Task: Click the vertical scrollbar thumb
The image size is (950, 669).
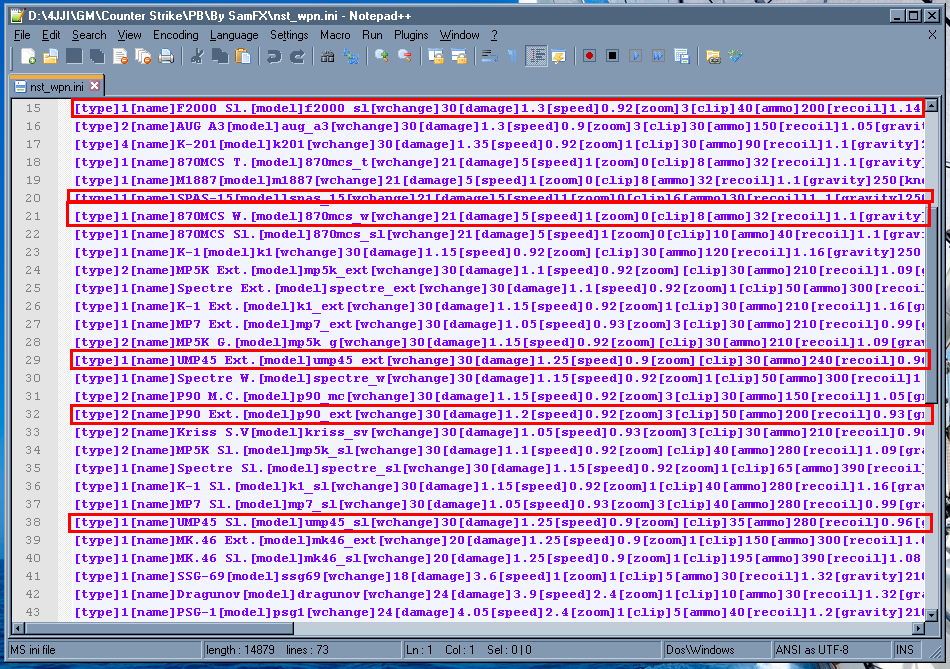Action: [931, 305]
